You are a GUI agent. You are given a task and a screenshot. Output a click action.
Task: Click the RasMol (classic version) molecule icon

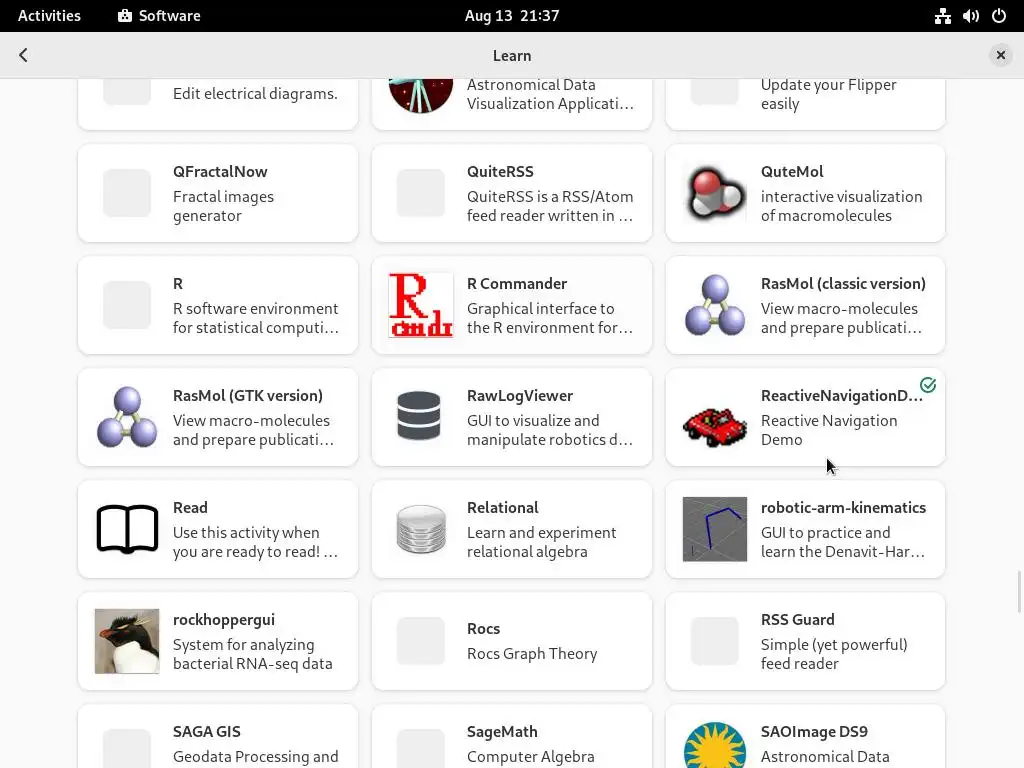click(714, 305)
